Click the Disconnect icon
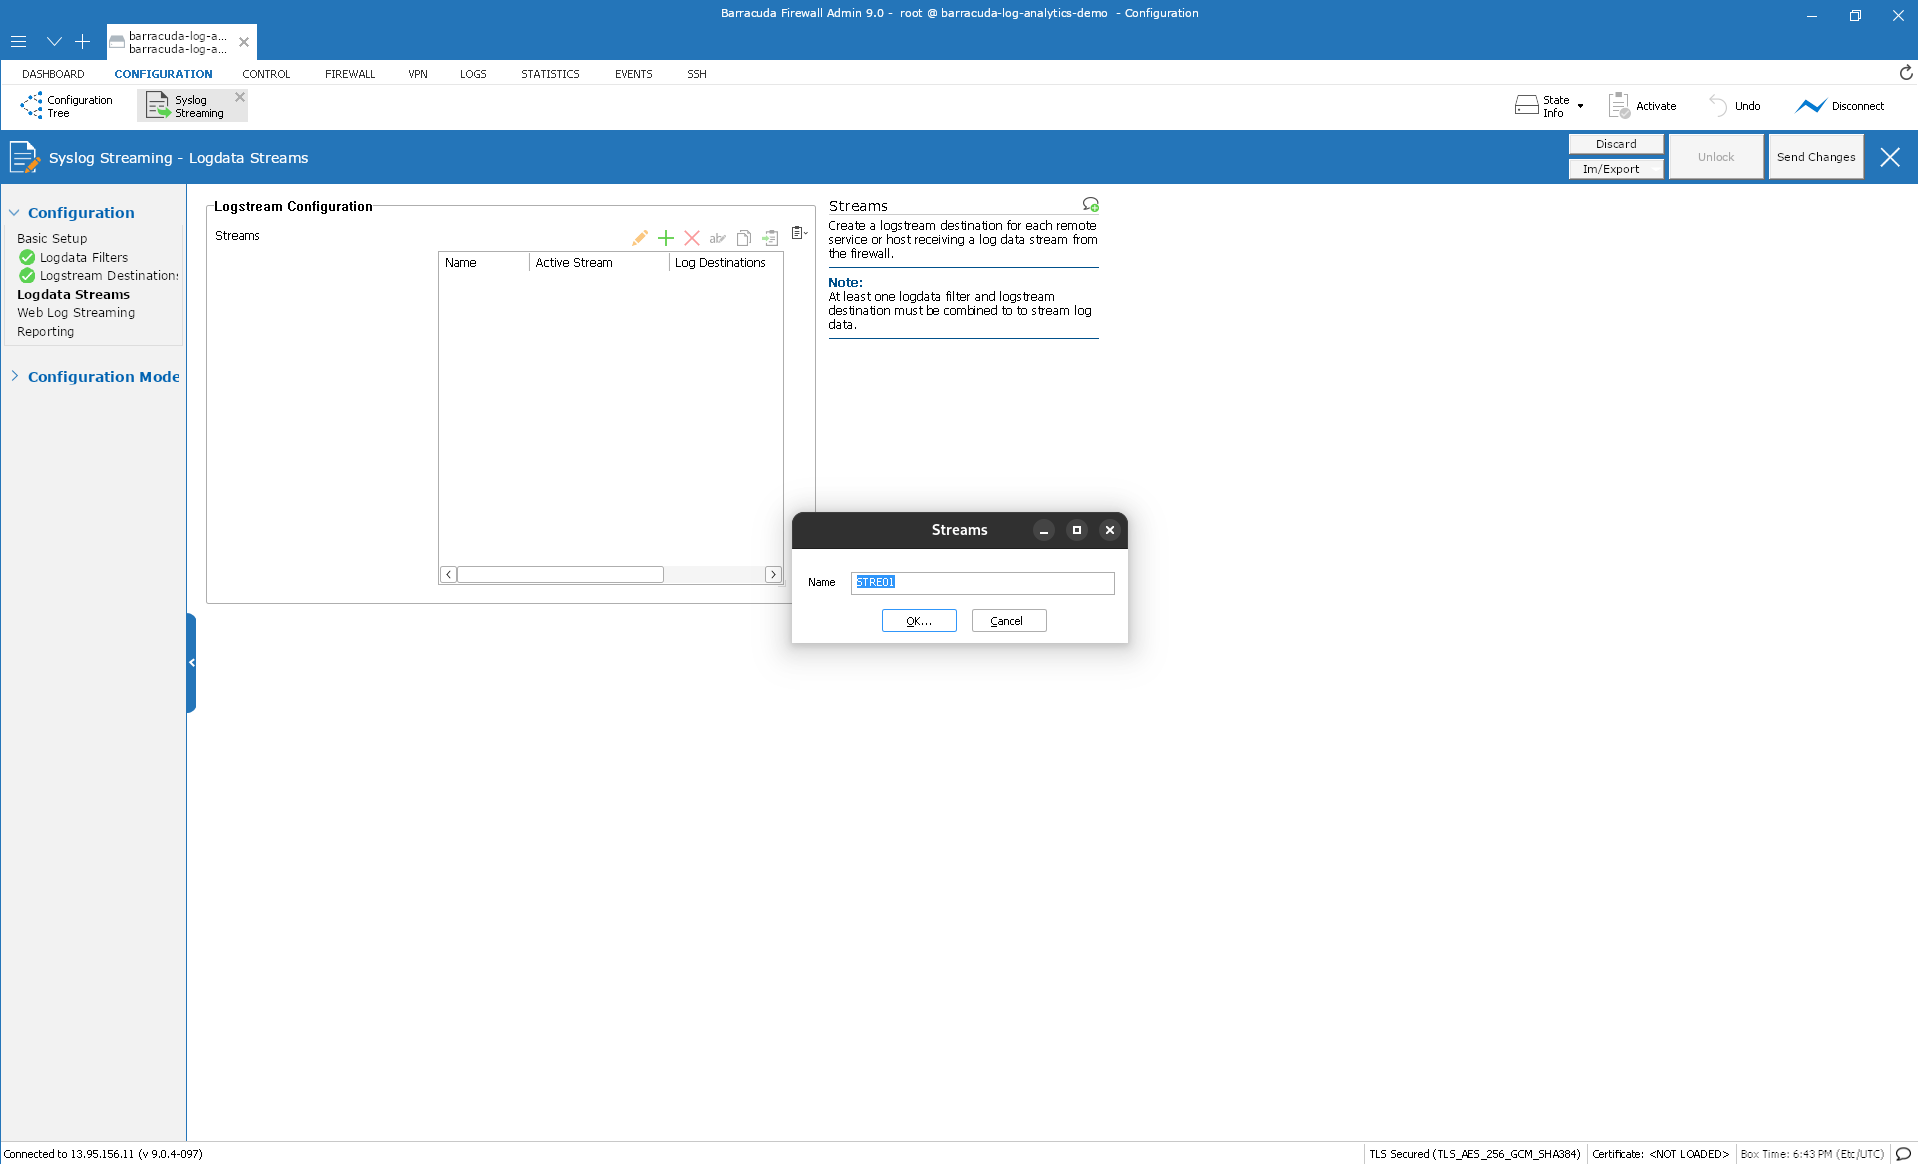Screen dimensions: 1918x1164 1810,105
